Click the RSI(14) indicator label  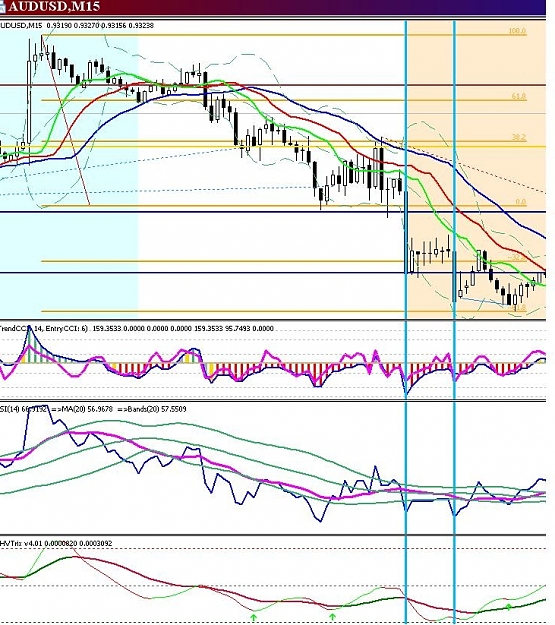(x=9, y=409)
